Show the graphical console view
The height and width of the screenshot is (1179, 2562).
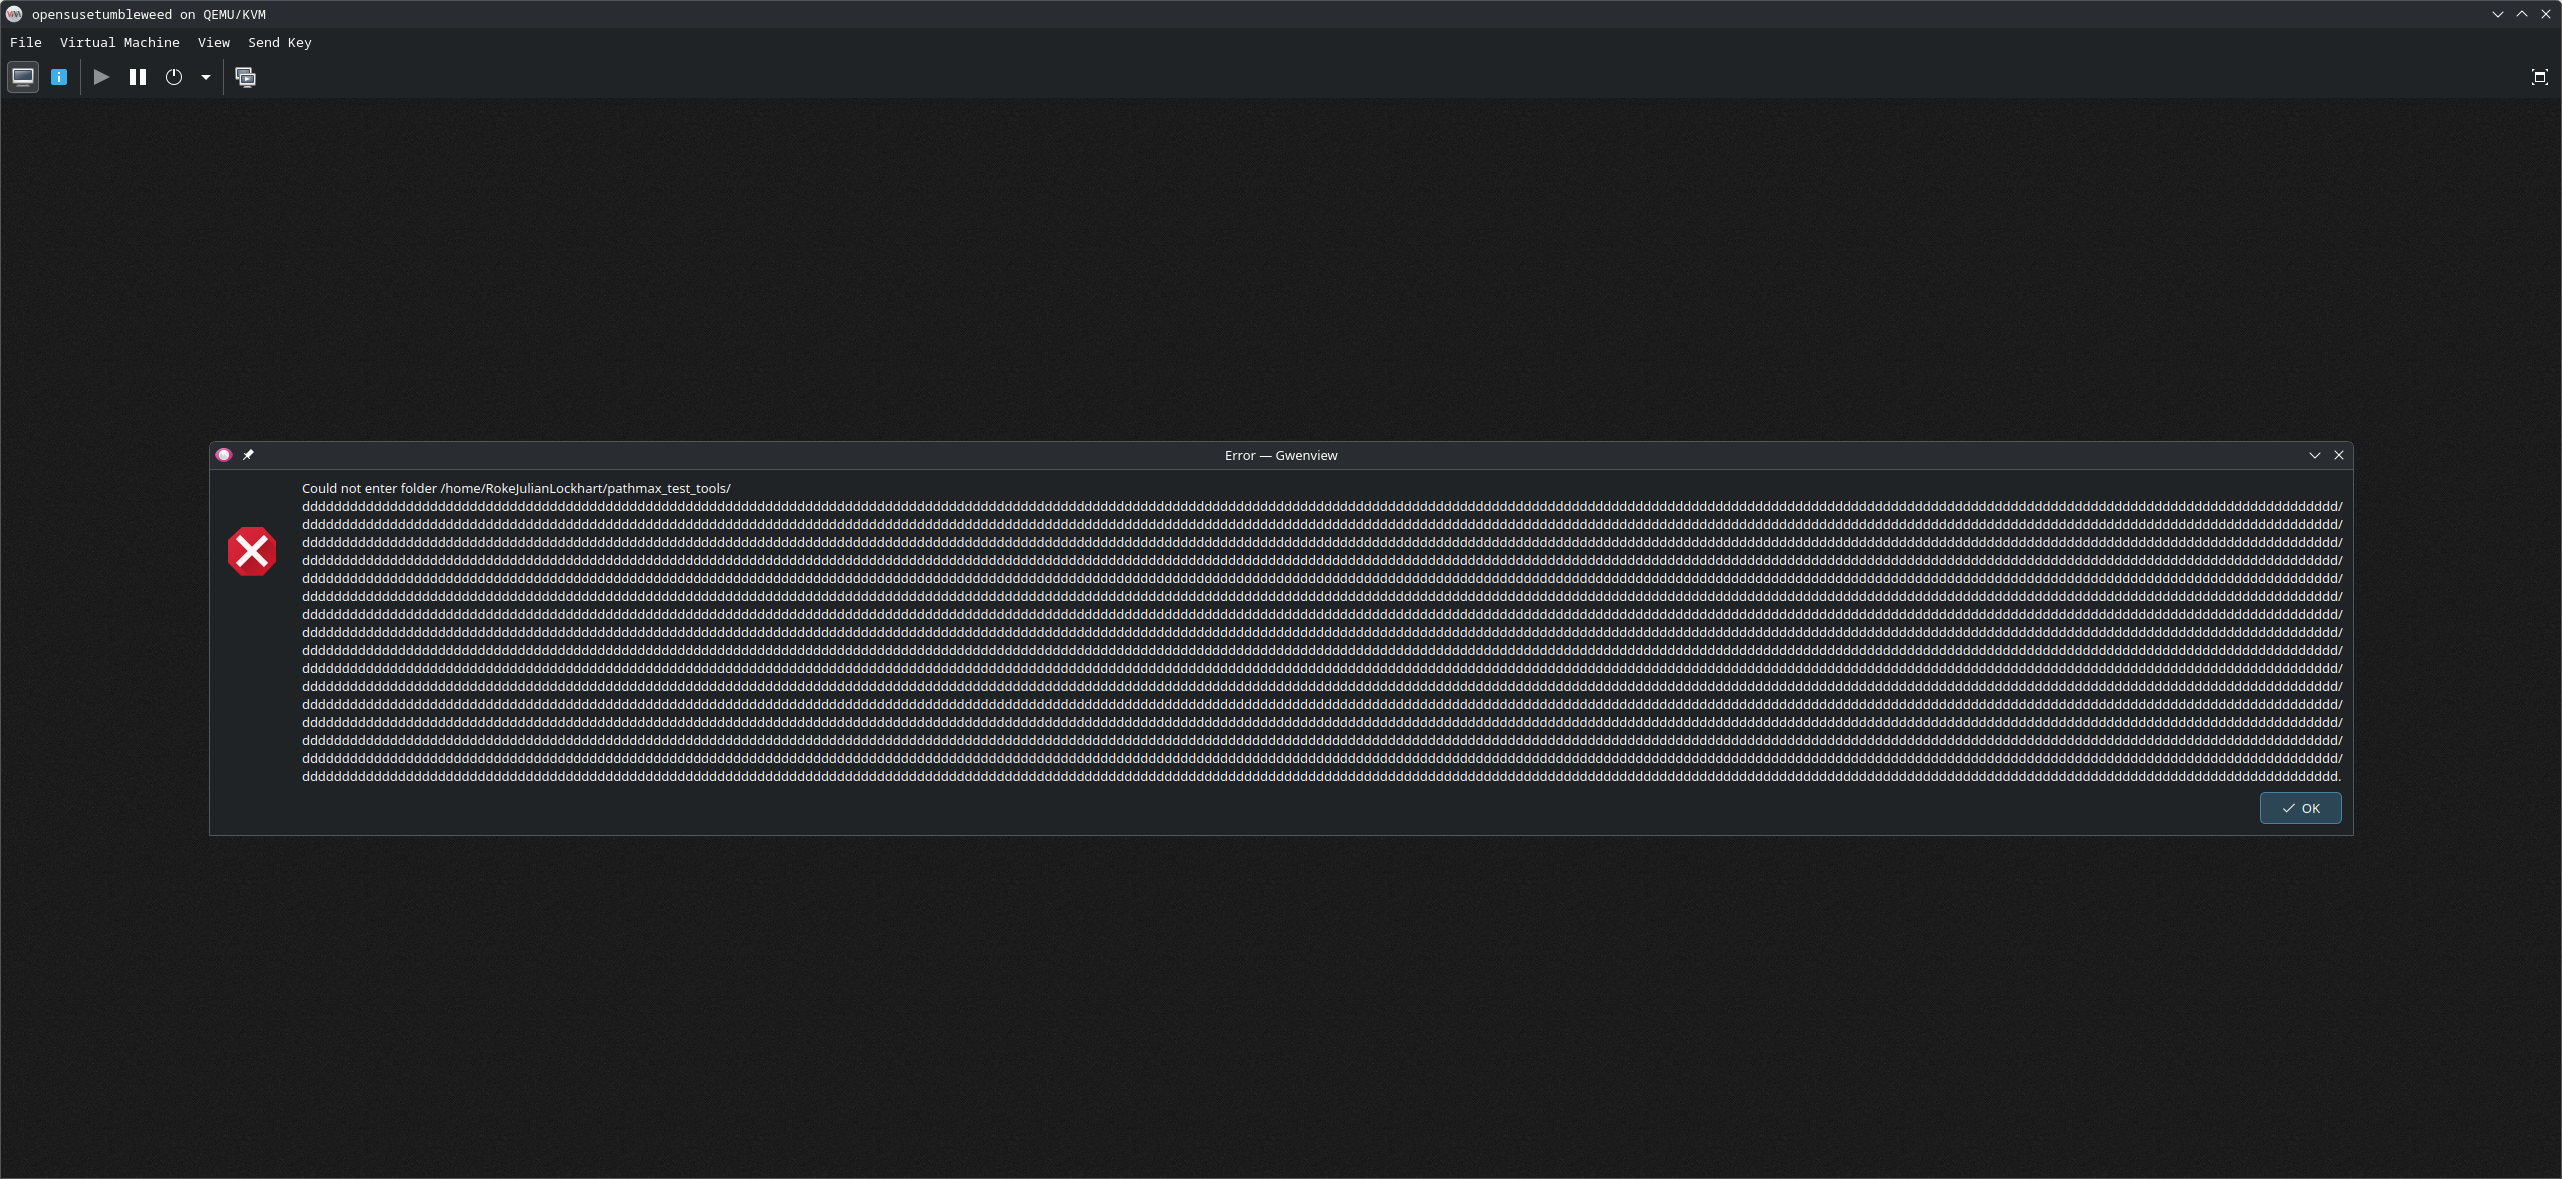[x=23, y=77]
